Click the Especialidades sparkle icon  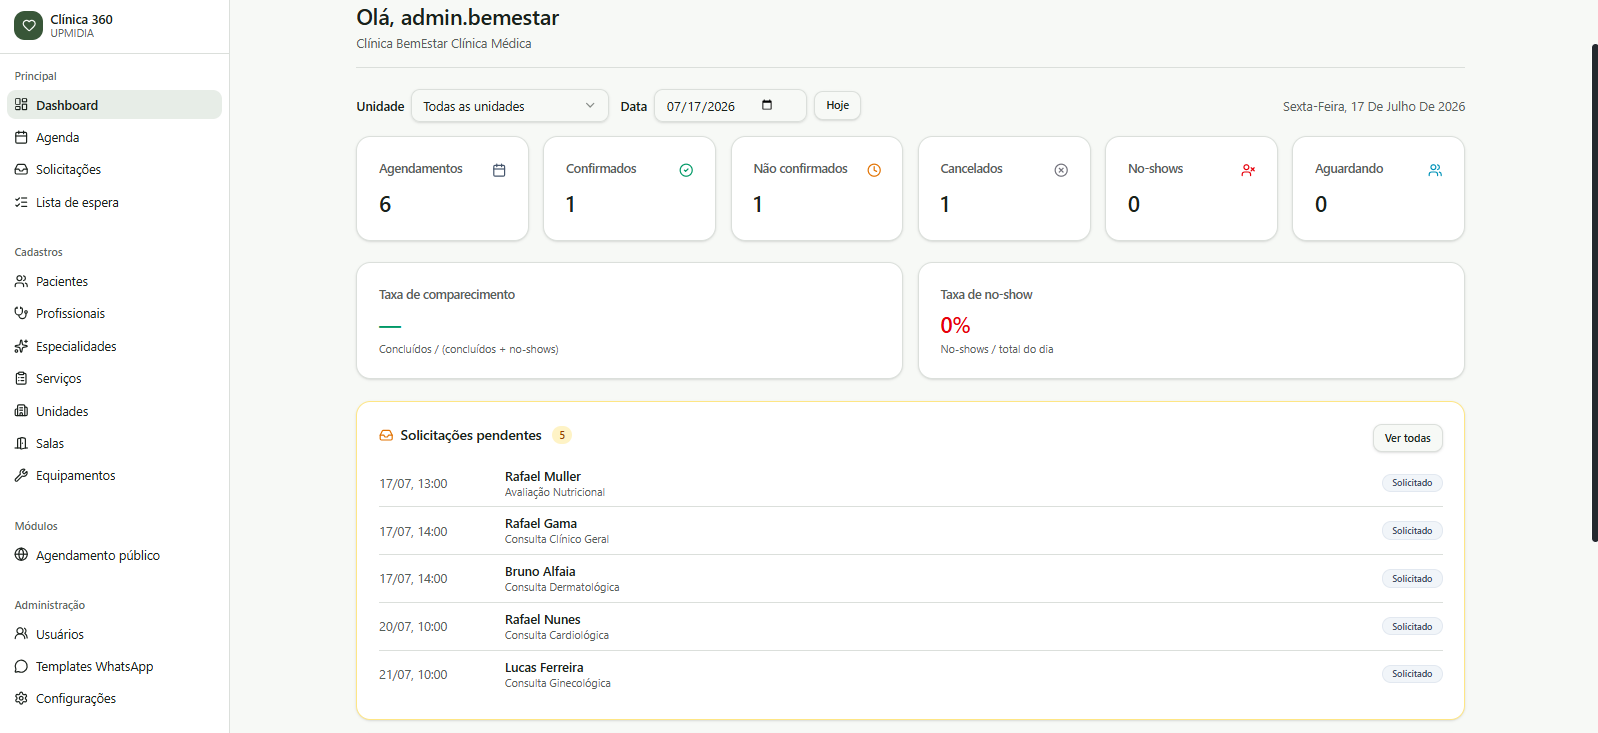point(21,346)
